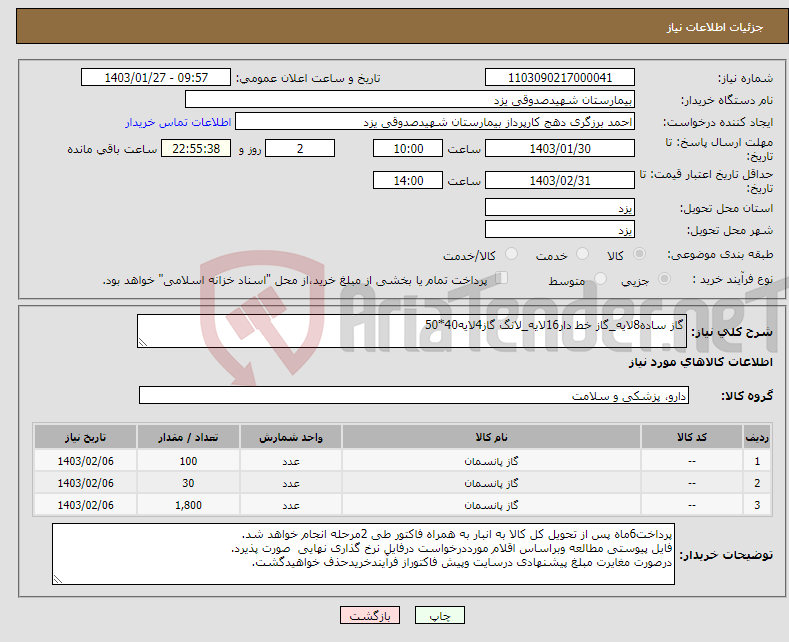Click the remaining time field 22:55:38
This screenshot has height=642, width=789.
196,148
